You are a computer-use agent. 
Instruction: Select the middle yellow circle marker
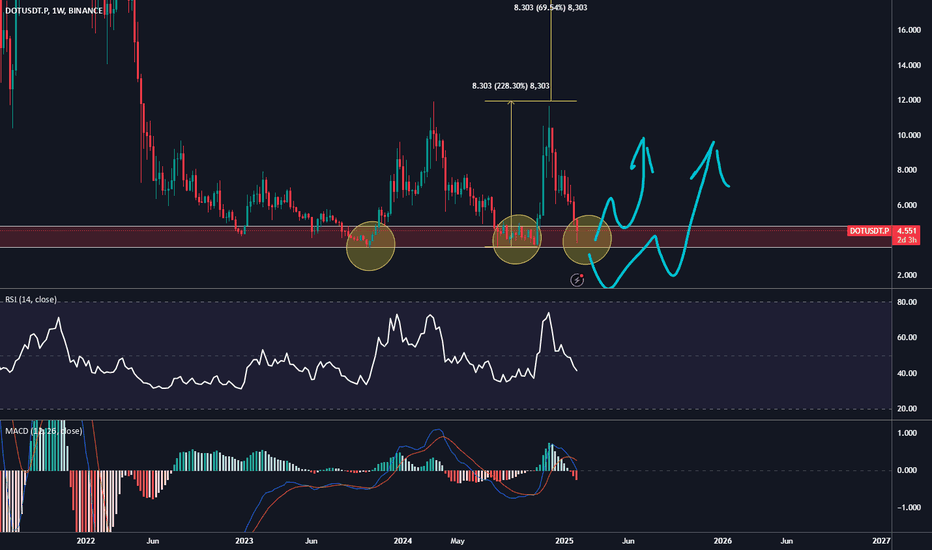pos(519,240)
